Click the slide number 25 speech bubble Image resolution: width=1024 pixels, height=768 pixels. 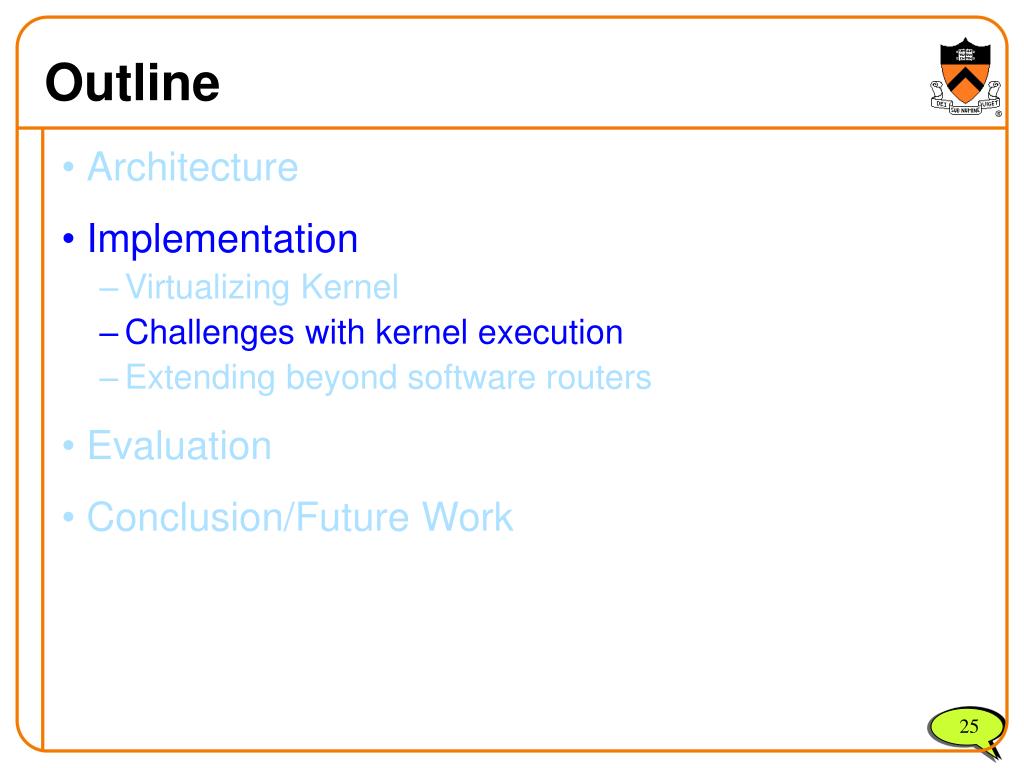967,730
